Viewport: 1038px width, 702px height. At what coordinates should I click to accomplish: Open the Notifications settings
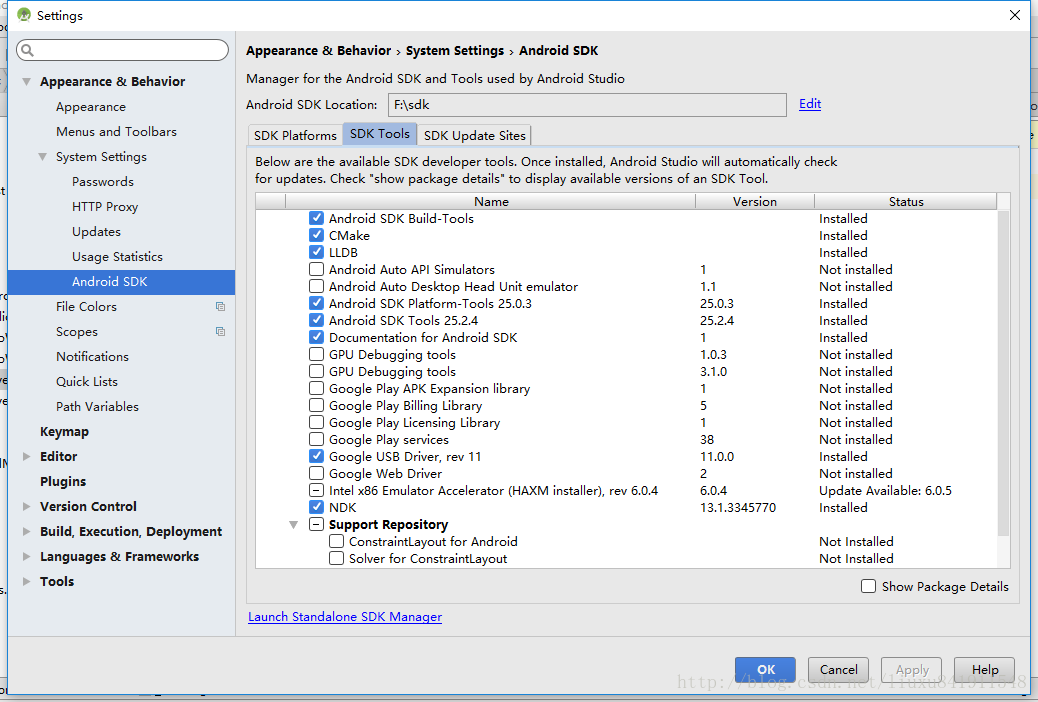point(93,356)
